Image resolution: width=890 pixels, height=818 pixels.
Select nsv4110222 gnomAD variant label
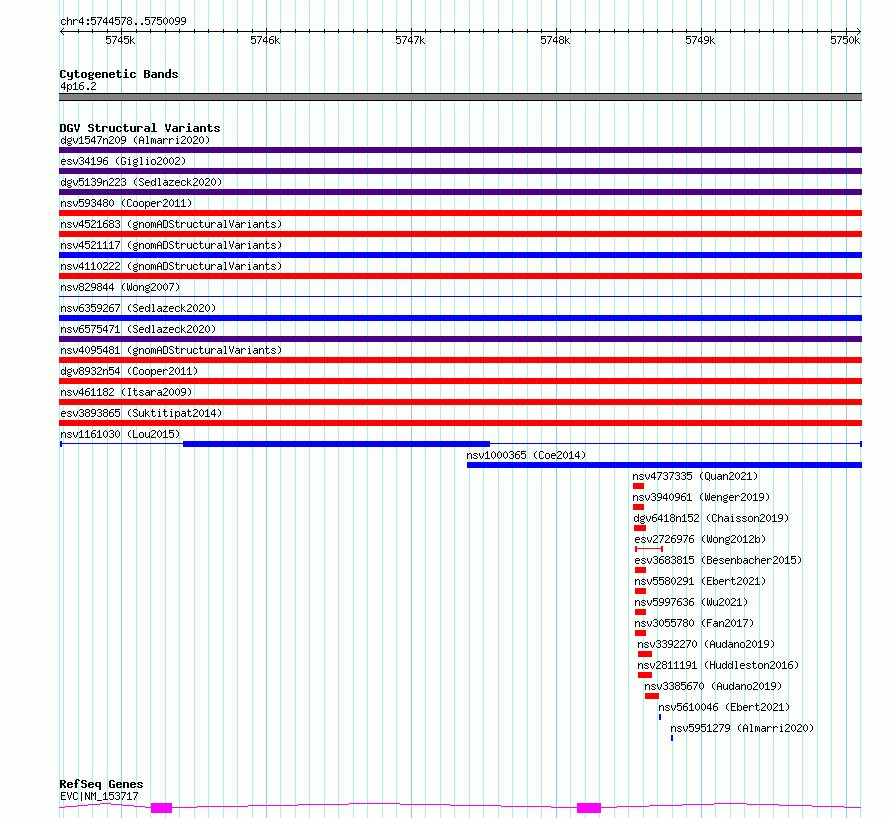coord(171,266)
